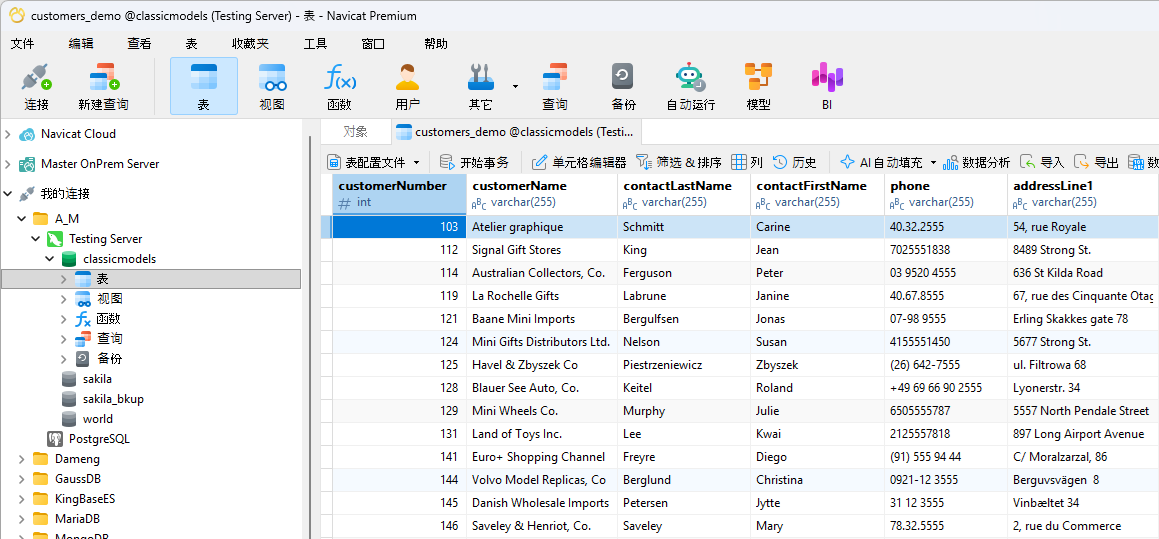This screenshot has height=539, width=1159.
Task: Expand the Dameng folder
Action: 21,458
